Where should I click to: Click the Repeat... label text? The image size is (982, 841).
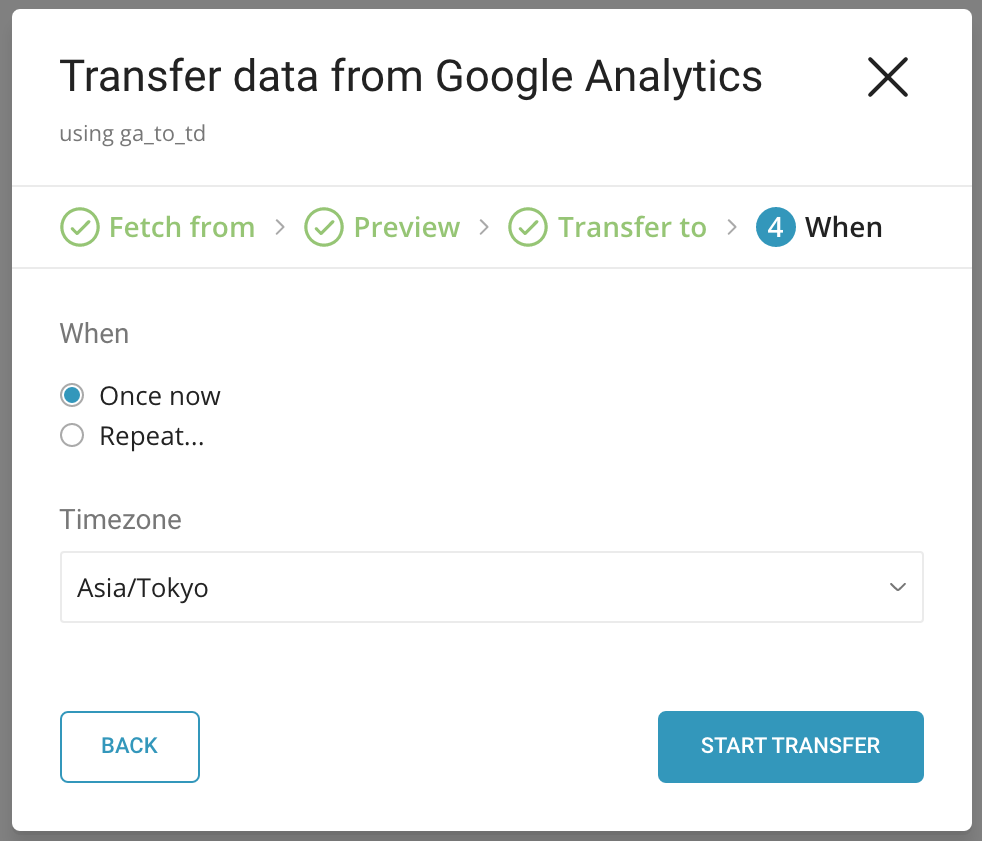tap(152, 436)
